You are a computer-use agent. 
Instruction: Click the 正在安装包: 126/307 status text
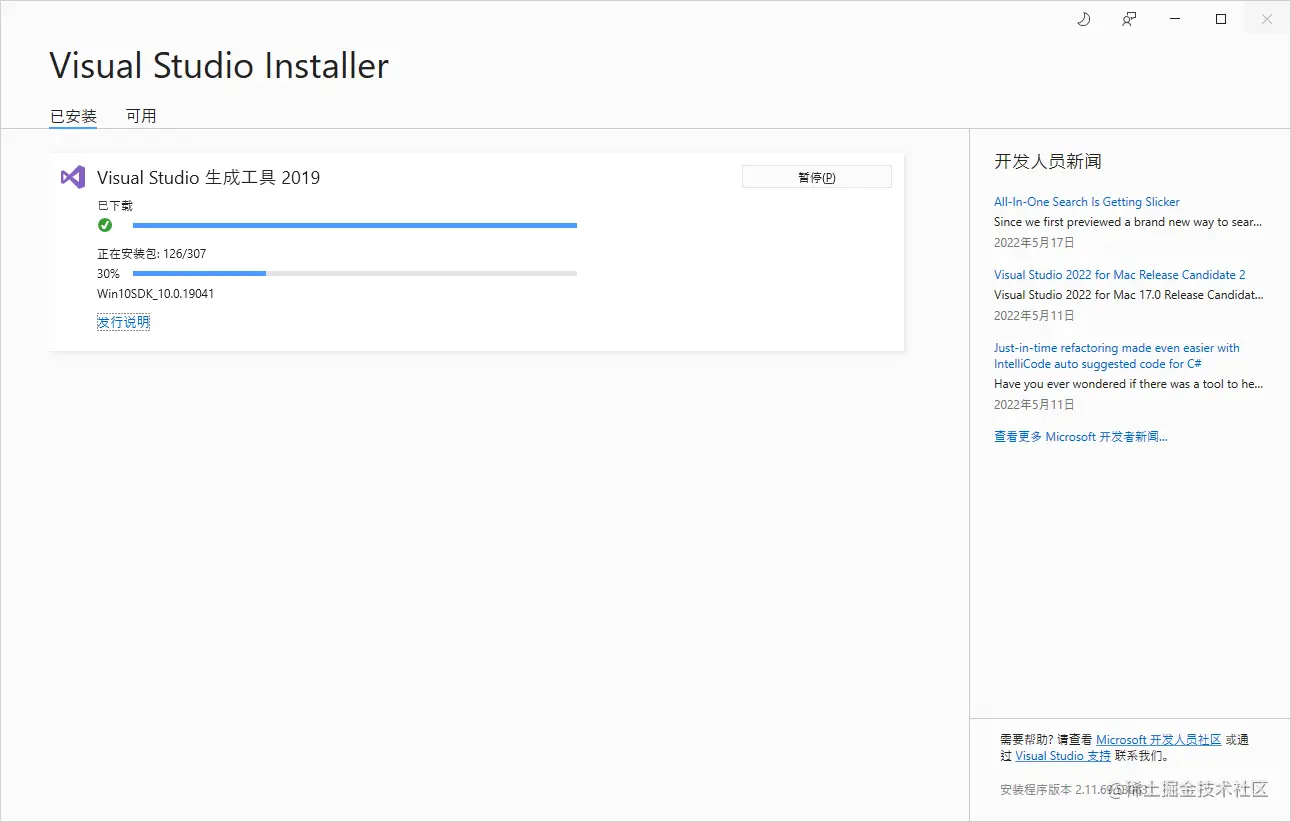(151, 253)
